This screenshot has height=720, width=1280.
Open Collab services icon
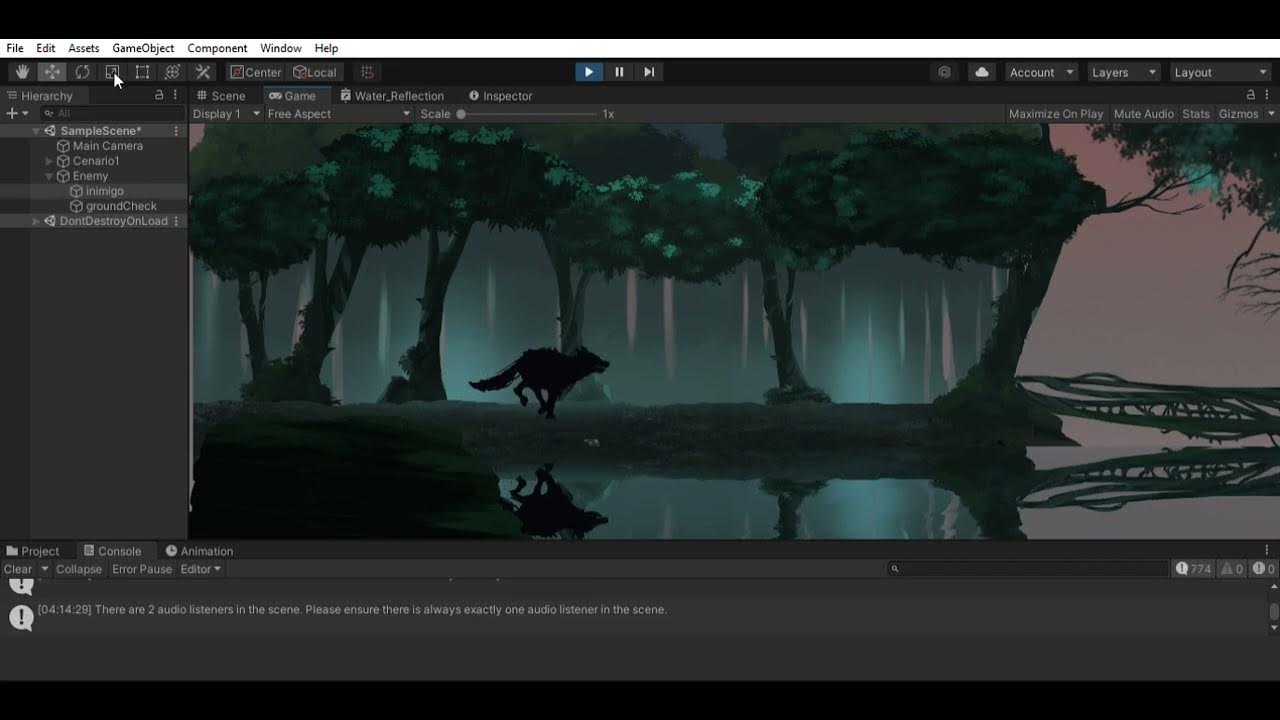pyautogui.click(x=944, y=72)
